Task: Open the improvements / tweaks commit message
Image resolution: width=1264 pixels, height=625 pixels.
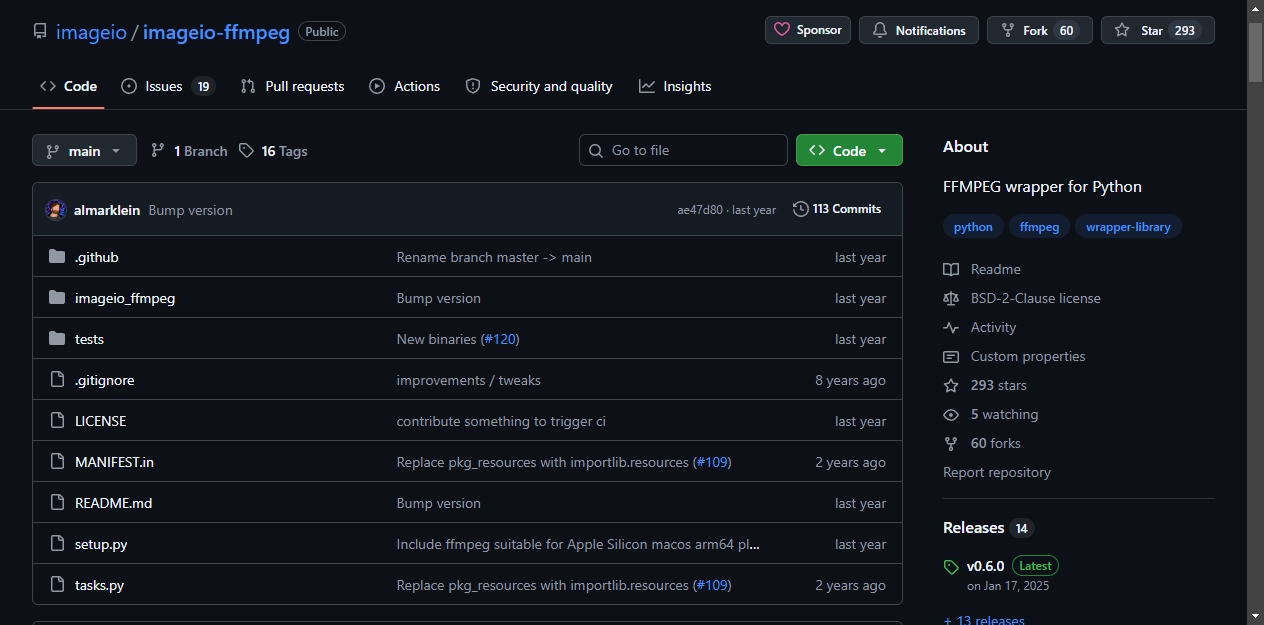Action: [x=469, y=380]
